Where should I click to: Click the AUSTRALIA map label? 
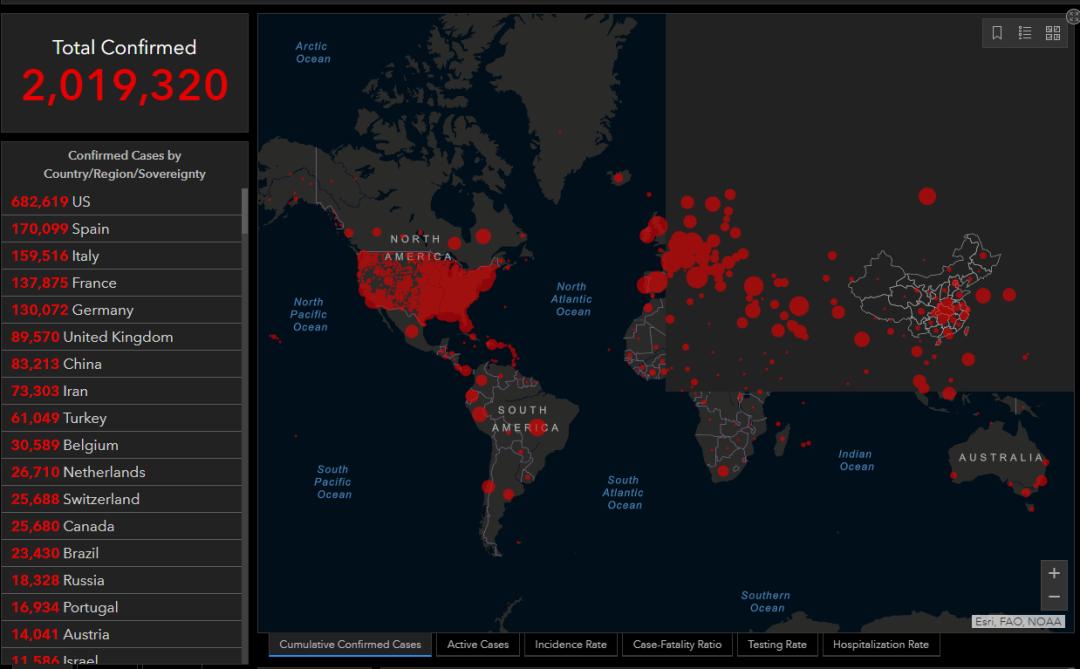click(x=1001, y=457)
